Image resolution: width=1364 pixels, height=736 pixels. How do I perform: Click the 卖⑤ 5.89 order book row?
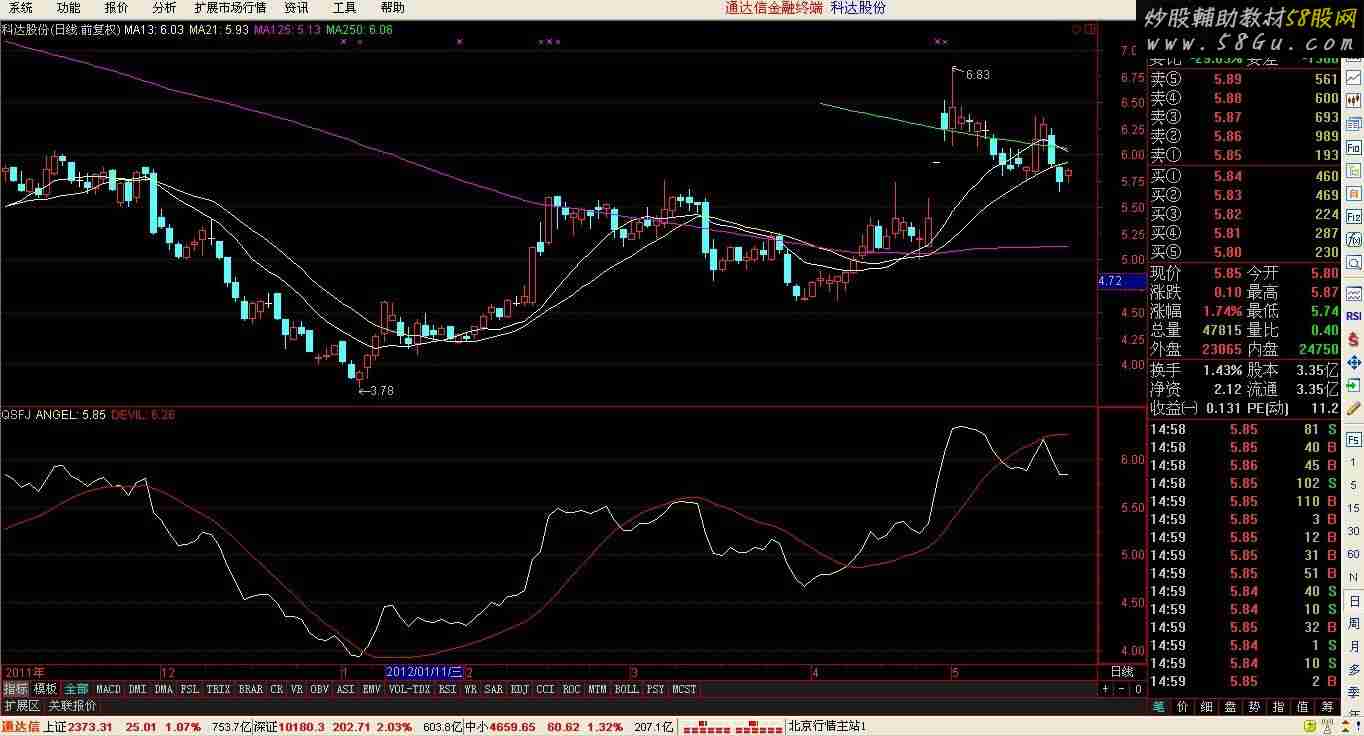click(x=1244, y=79)
